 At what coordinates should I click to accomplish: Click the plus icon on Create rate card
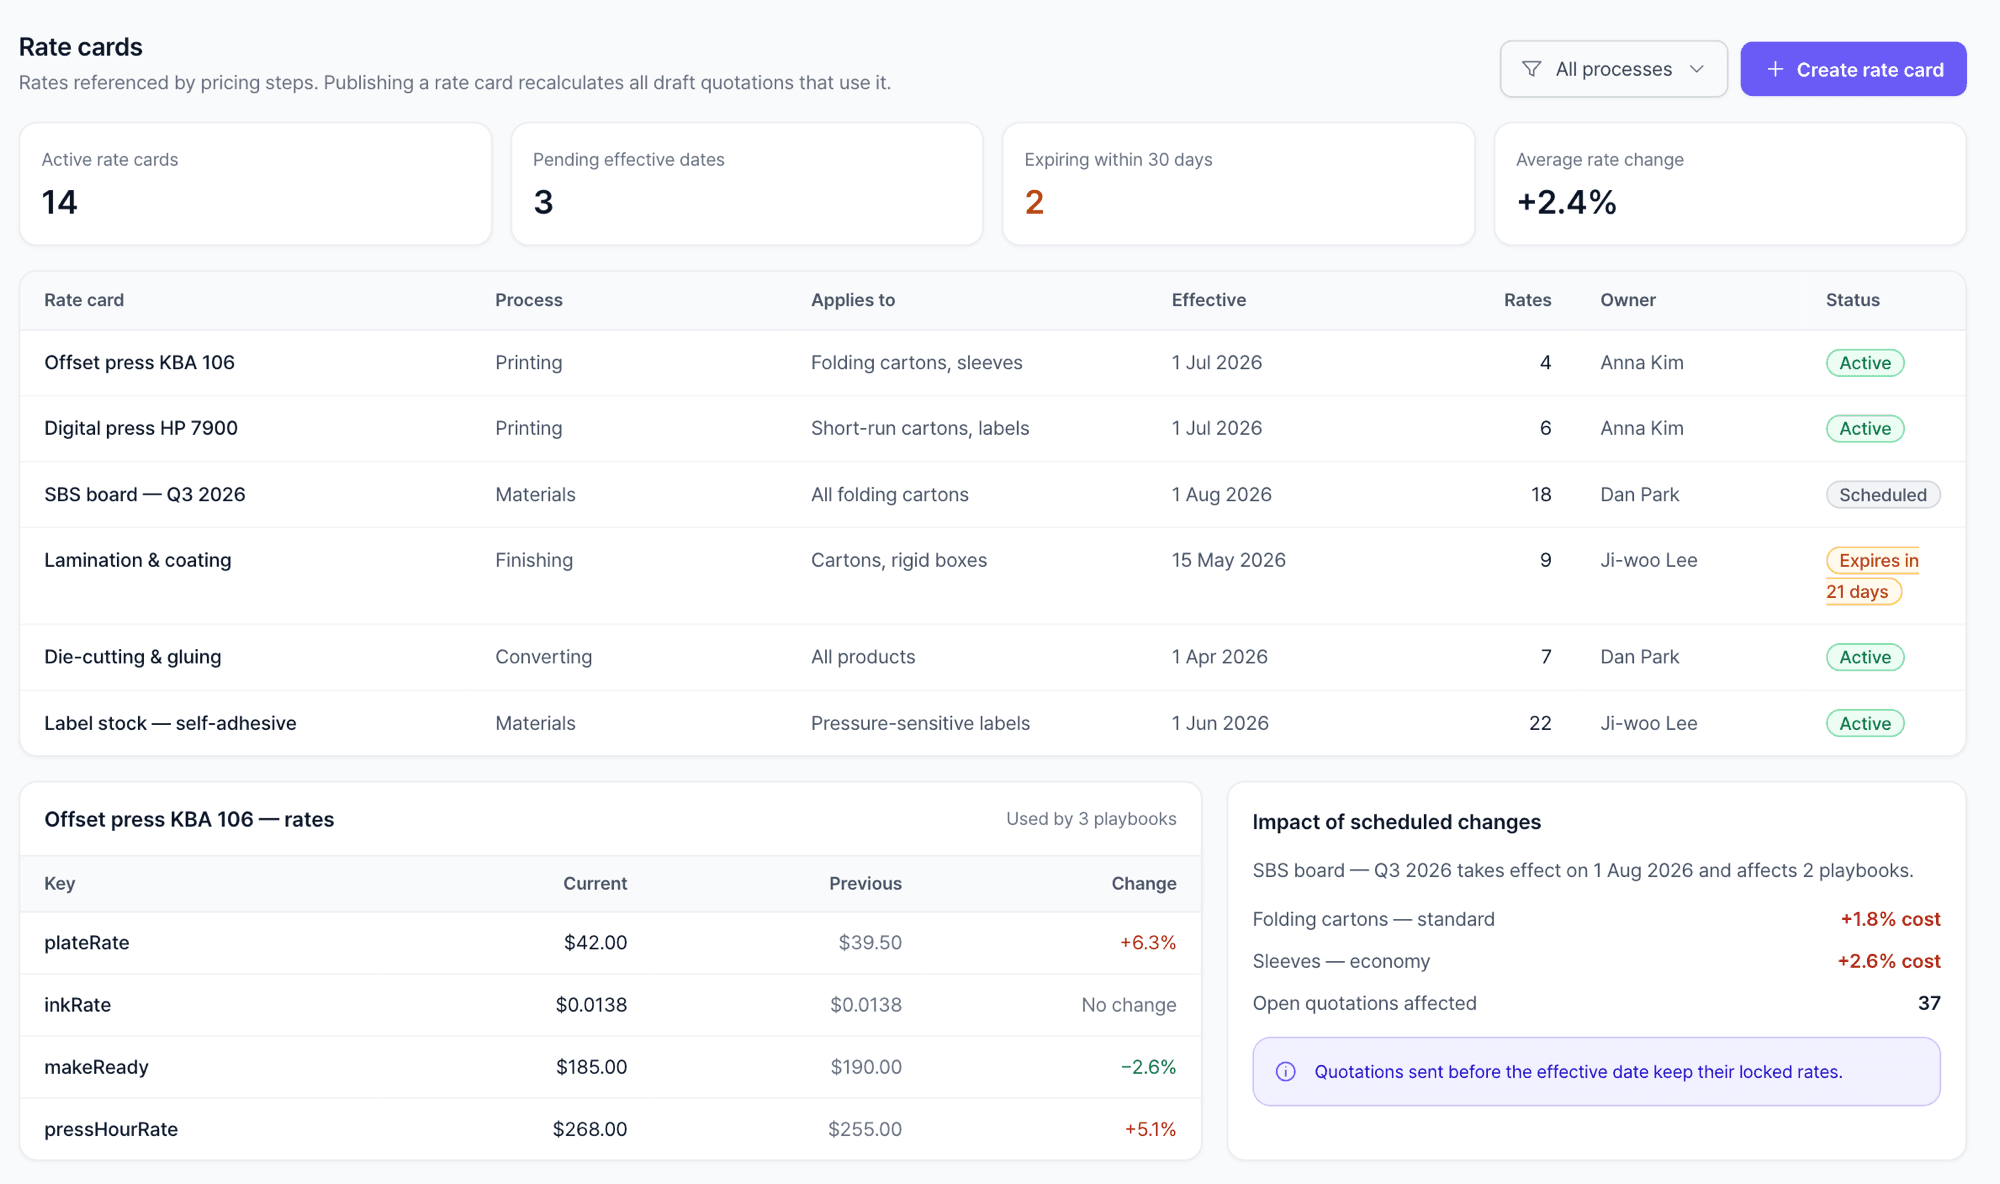[x=1775, y=69]
